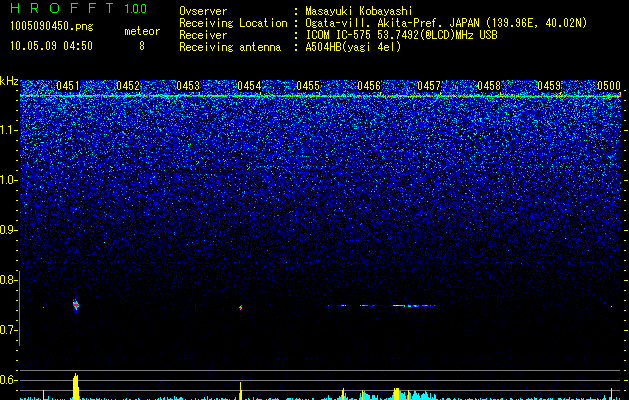Screen dimensions: 629x400
Task: Click the 0500 time marker
Action: 609,86
